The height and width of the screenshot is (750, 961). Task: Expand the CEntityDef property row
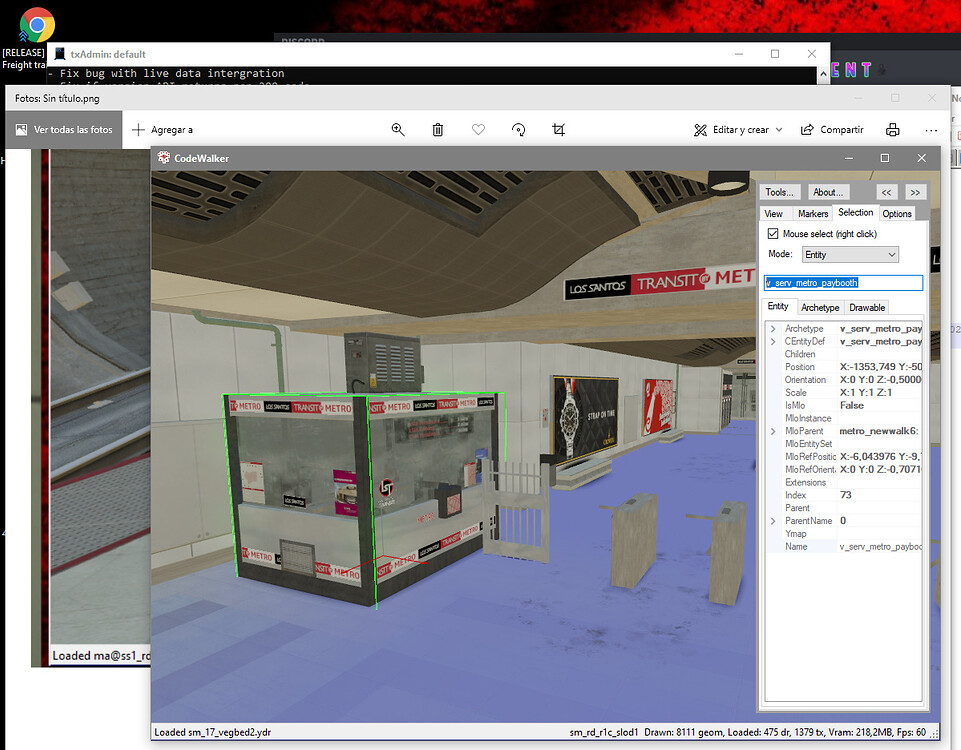click(773, 342)
